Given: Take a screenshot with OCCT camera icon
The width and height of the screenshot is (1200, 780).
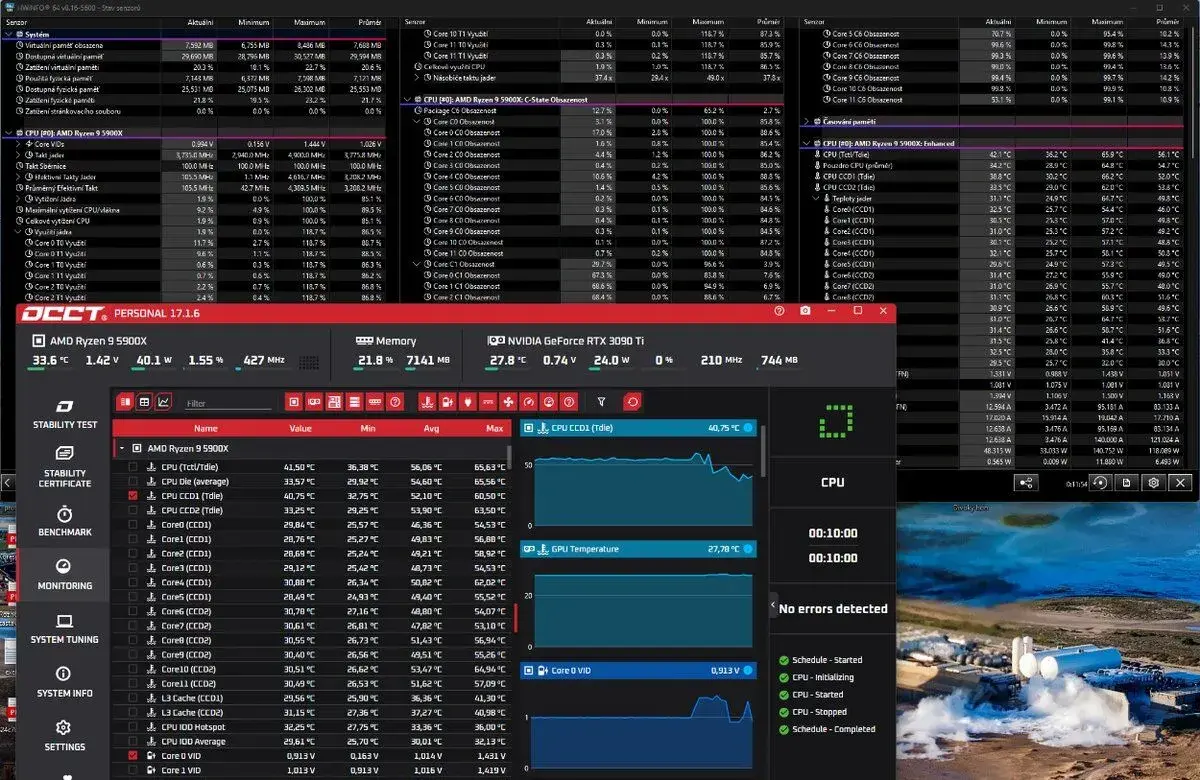Looking at the screenshot, I should (x=805, y=311).
